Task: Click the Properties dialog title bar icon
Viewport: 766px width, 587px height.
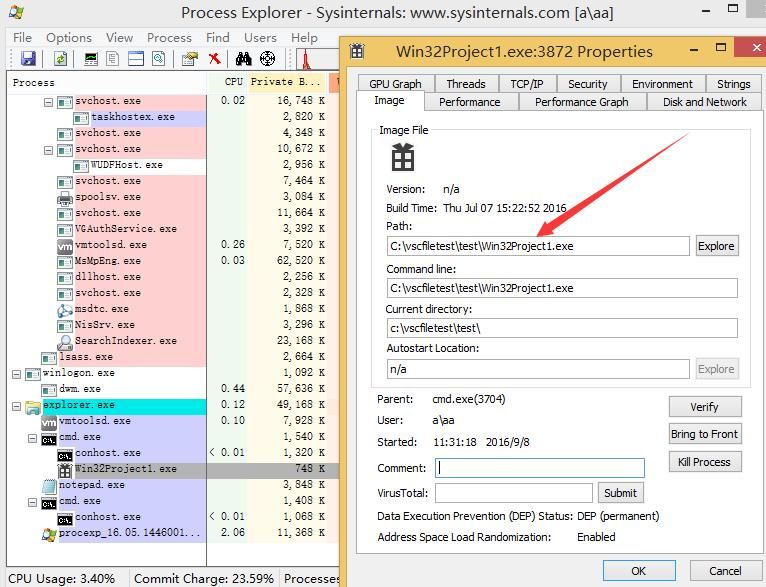Action: (357, 51)
